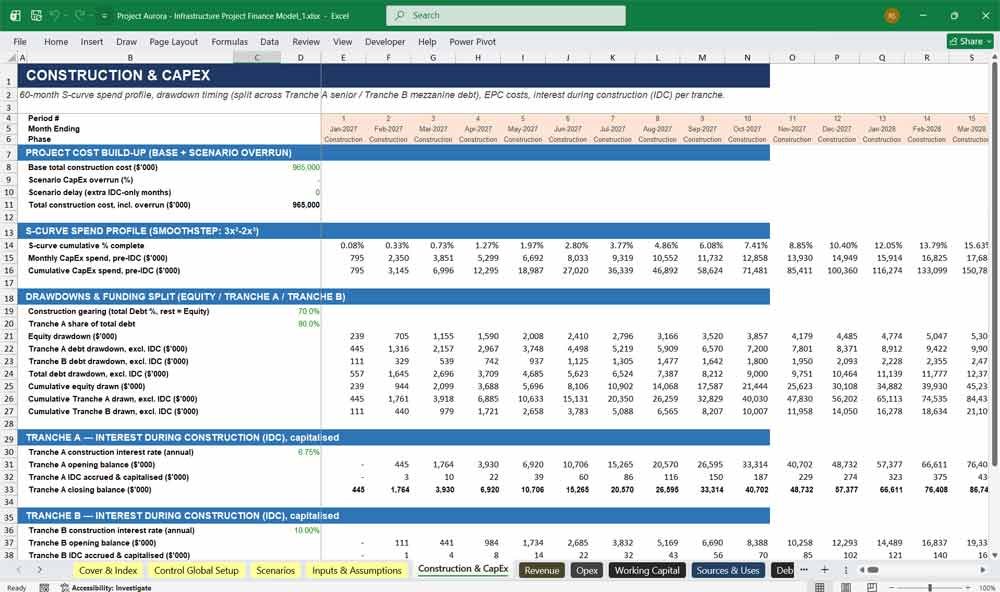Click the more sheets ellipsis
Viewport: 1000px width, 592px height.
pos(804,570)
